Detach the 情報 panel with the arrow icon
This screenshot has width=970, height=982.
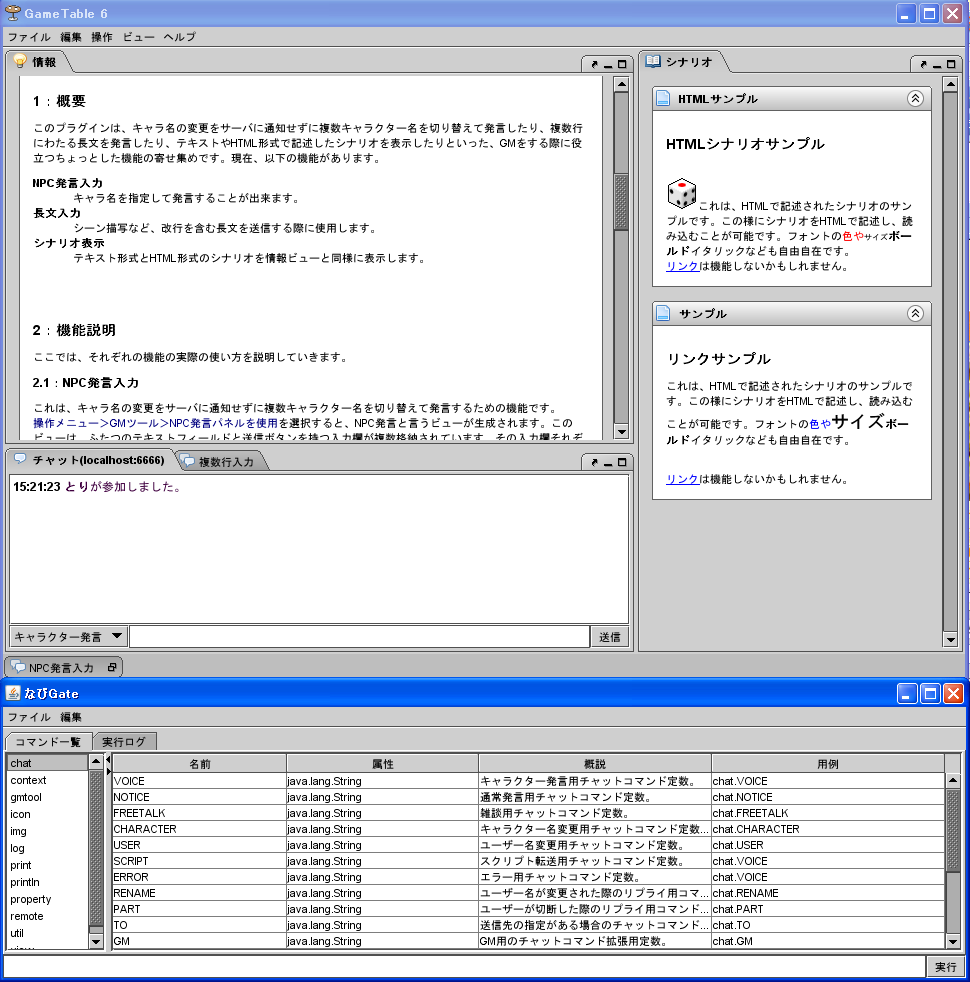click(594, 65)
